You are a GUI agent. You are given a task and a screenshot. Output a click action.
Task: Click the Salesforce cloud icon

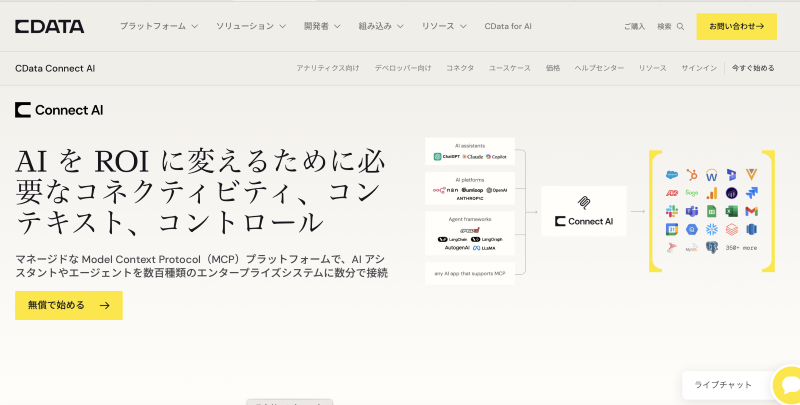[x=672, y=175]
